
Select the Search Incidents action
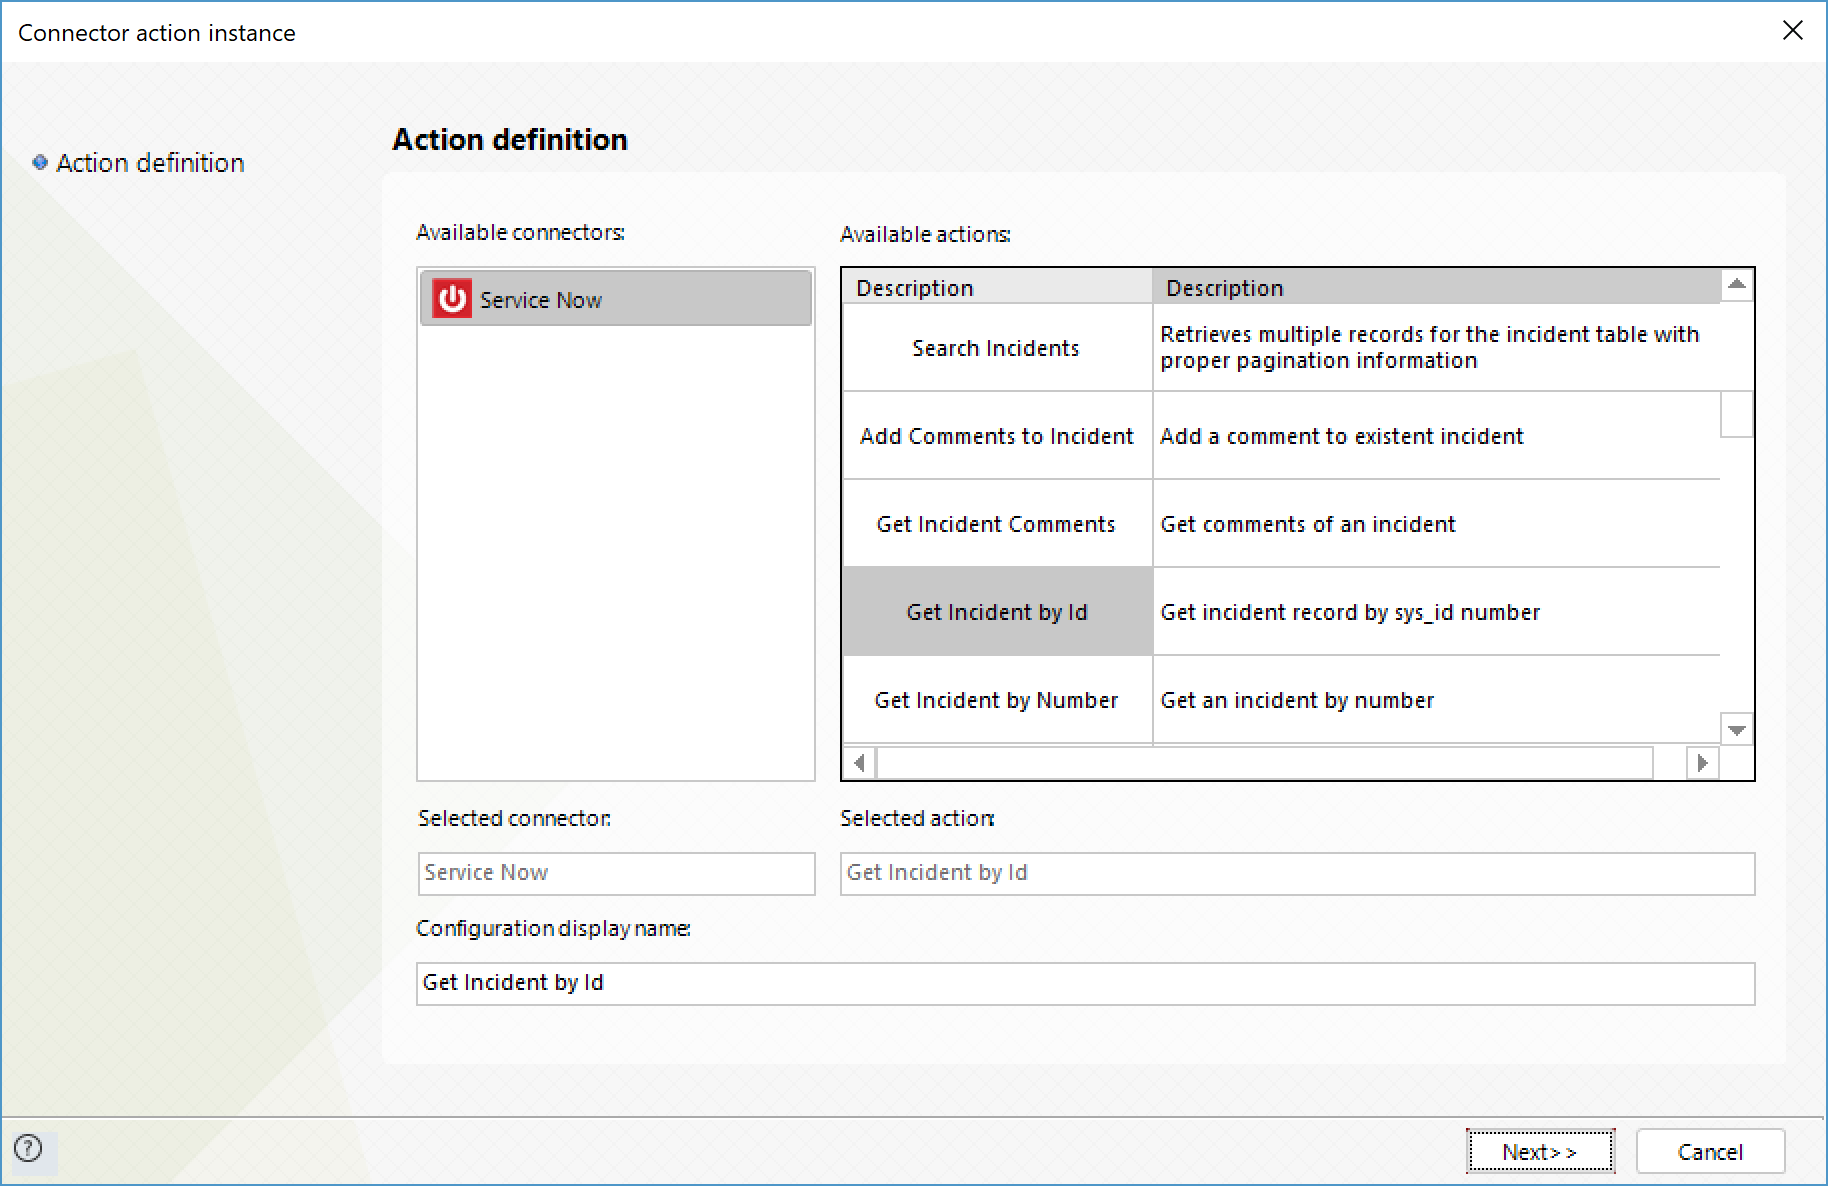[997, 347]
